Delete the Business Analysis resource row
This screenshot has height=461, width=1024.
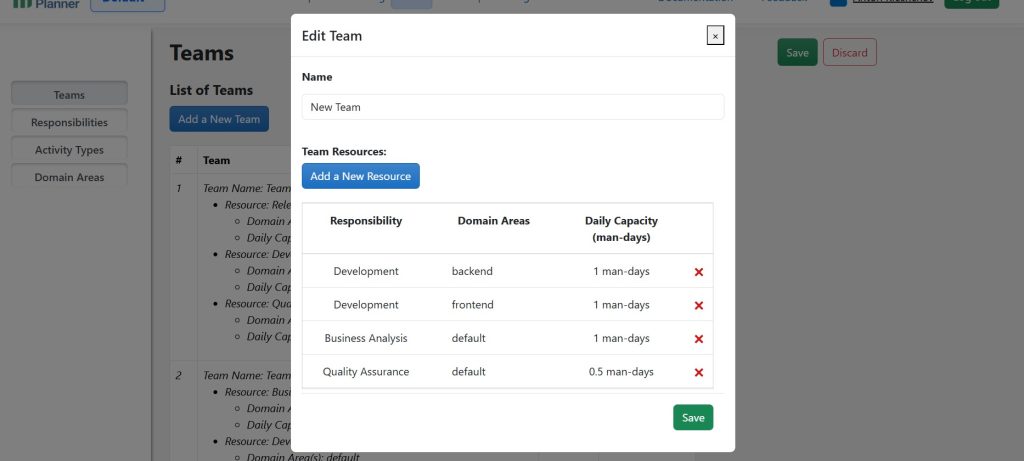698,339
